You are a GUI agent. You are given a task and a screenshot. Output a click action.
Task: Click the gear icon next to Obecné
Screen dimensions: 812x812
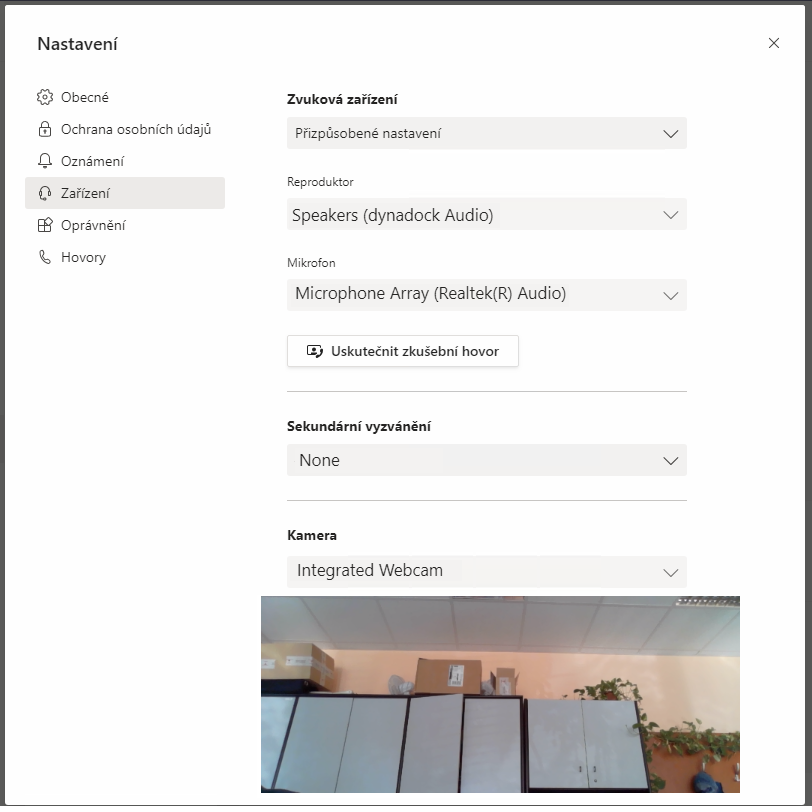(x=45, y=97)
